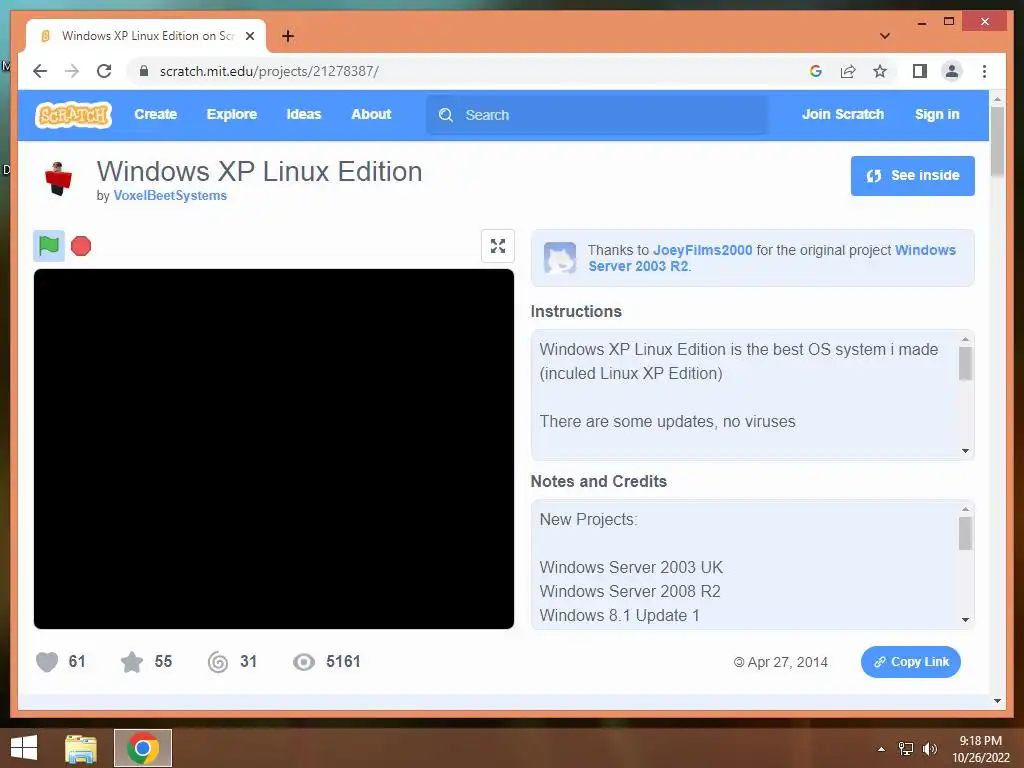Click the 5161 views count

click(344, 662)
